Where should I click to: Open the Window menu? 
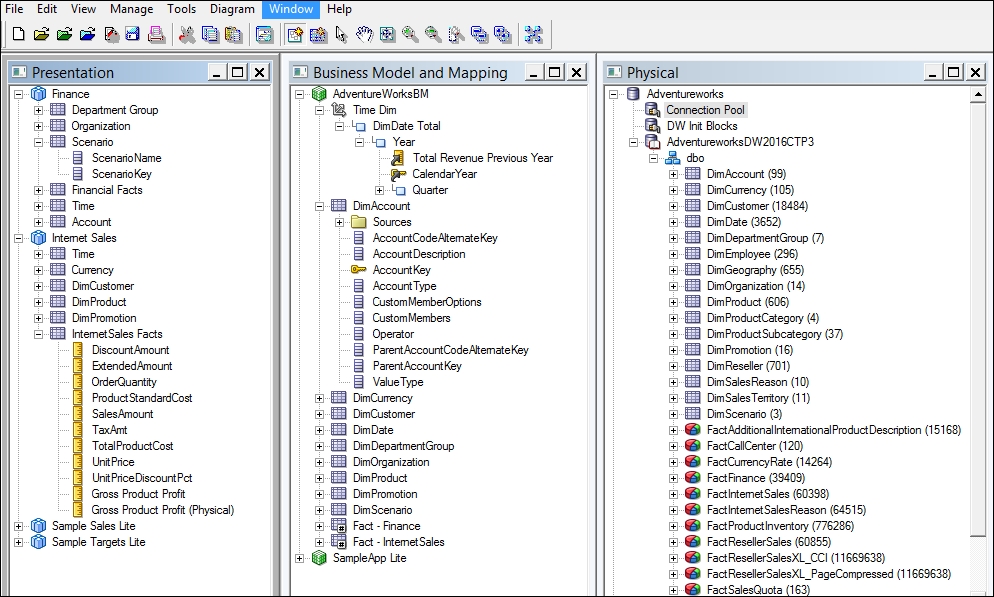coord(291,9)
